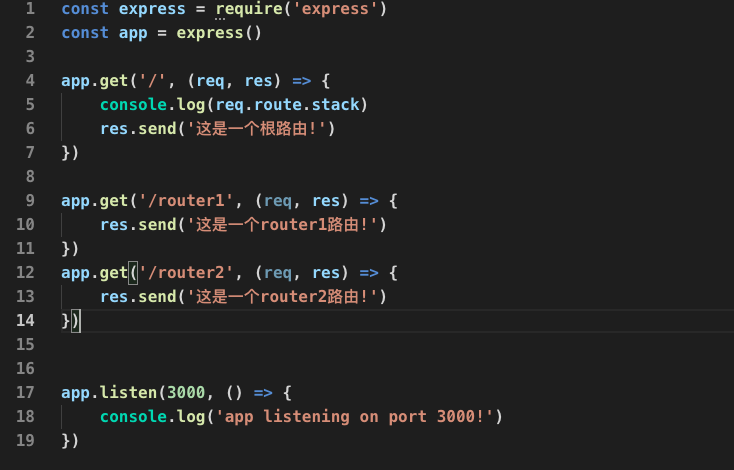Click the closing brace on line 11
This screenshot has width=734, height=470.
pos(66,249)
